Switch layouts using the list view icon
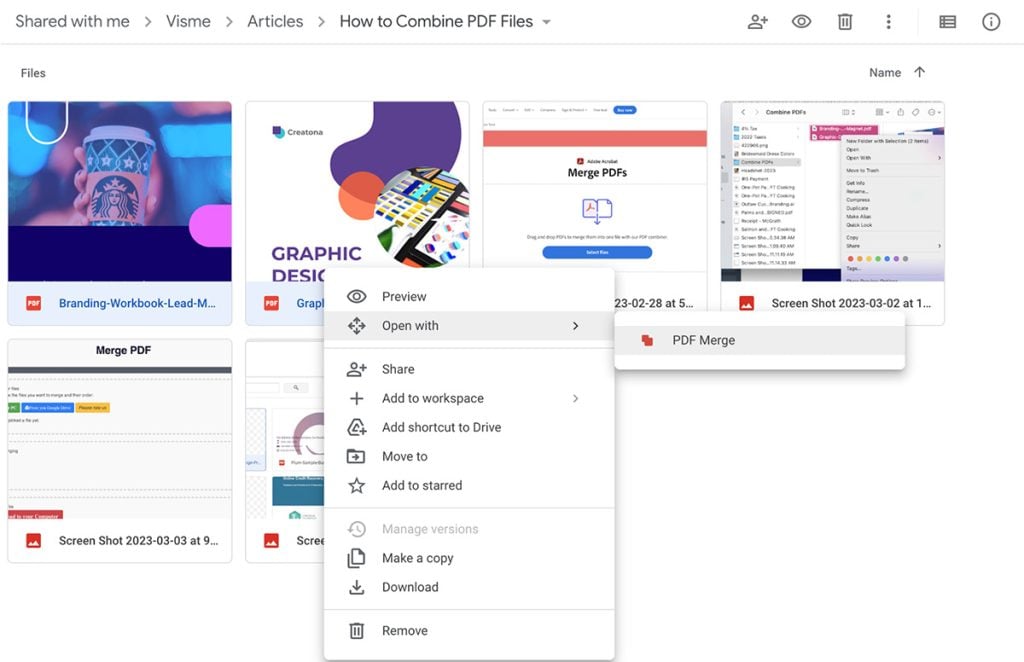The width and height of the screenshot is (1024, 662). coord(947,21)
